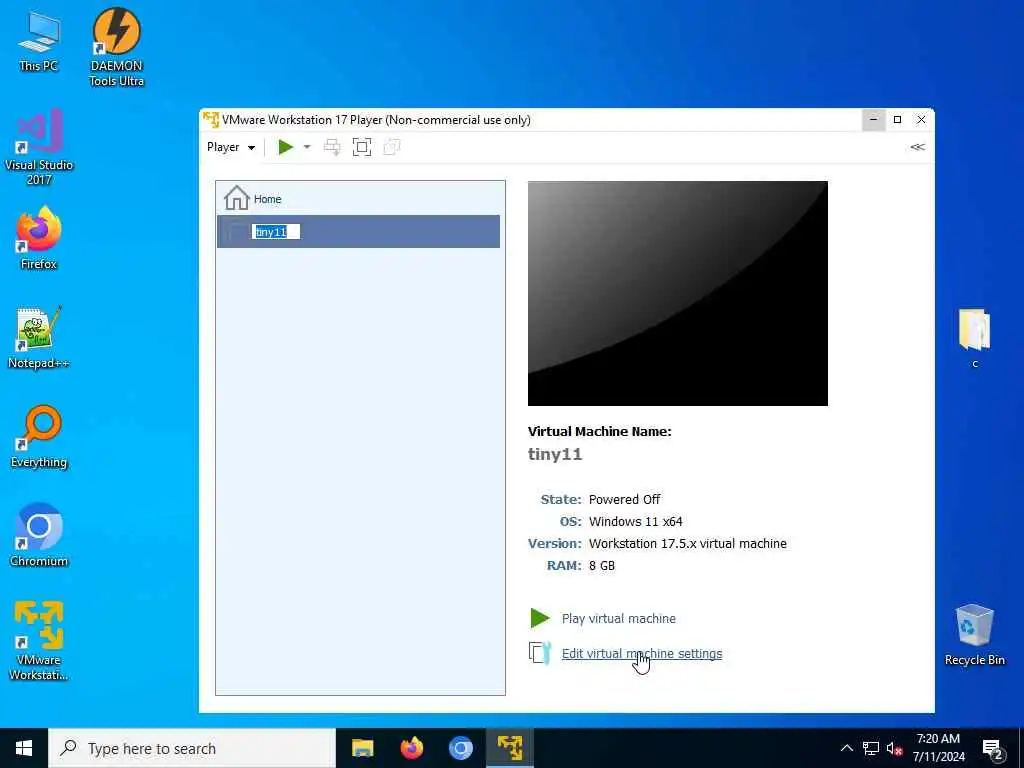The height and width of the screenshot is (768, 1024).
Task: Click the '8 GB' RAM value
Action: click(x=601, y=566)
